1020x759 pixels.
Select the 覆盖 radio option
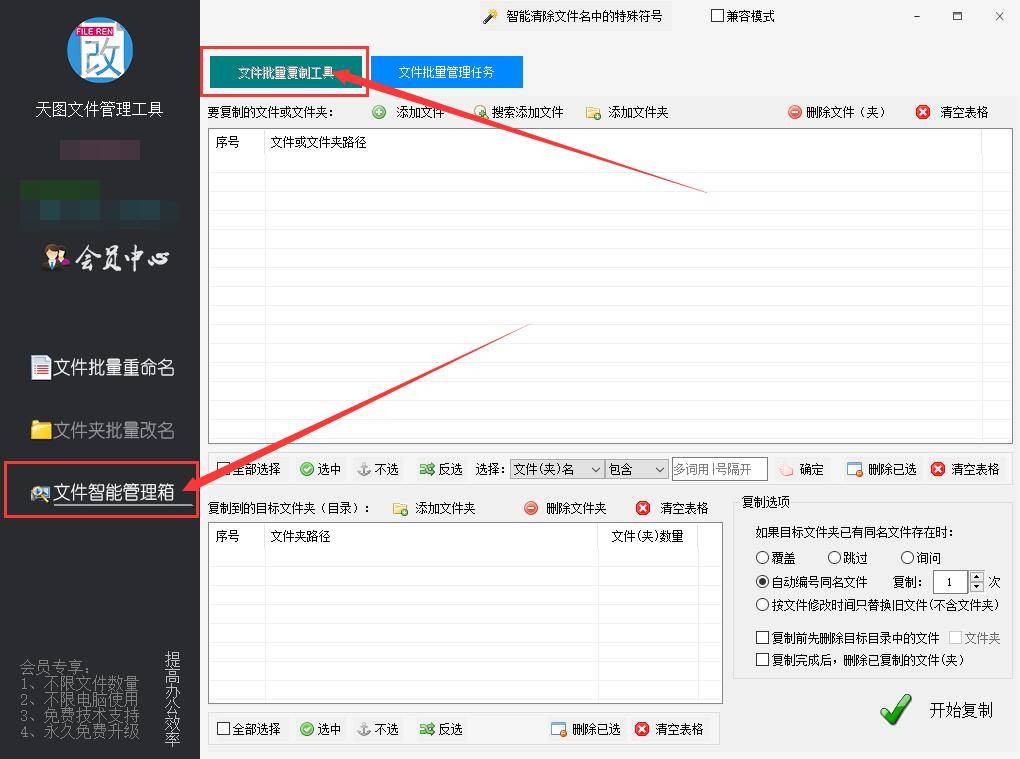762,557
